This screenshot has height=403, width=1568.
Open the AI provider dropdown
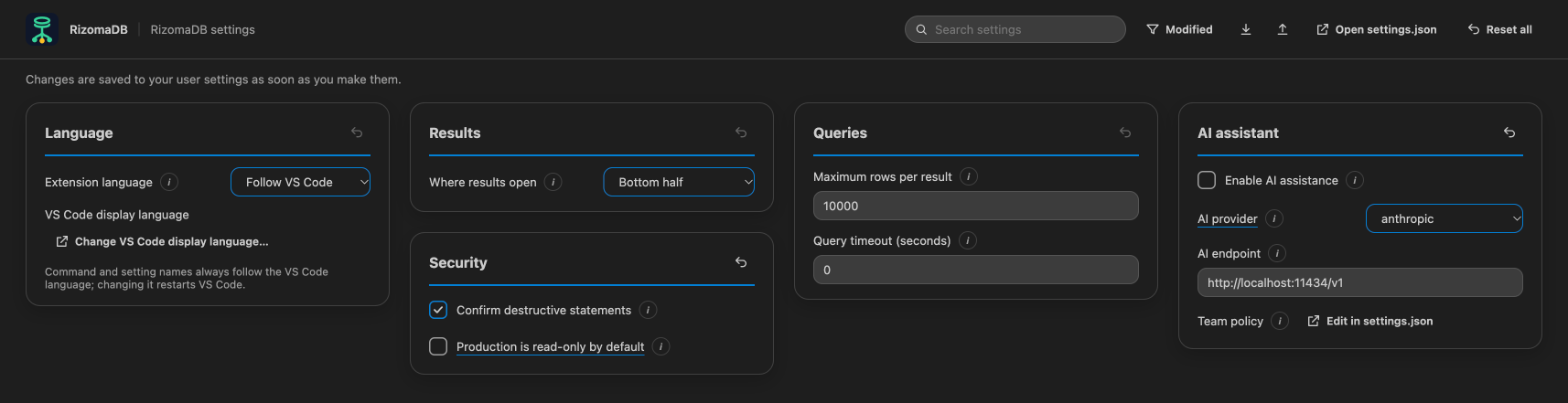[1444, 218]
